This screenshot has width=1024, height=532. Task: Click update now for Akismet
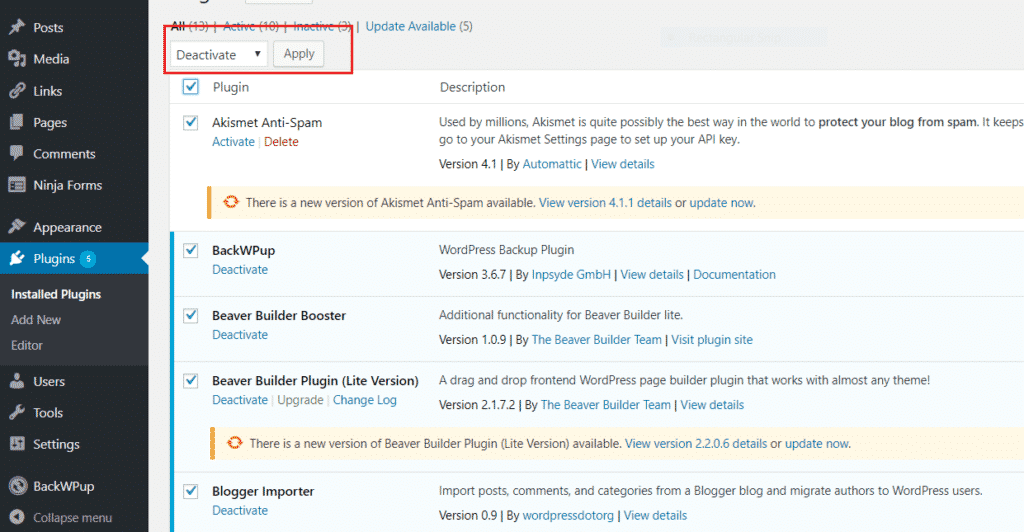[722, 203]
